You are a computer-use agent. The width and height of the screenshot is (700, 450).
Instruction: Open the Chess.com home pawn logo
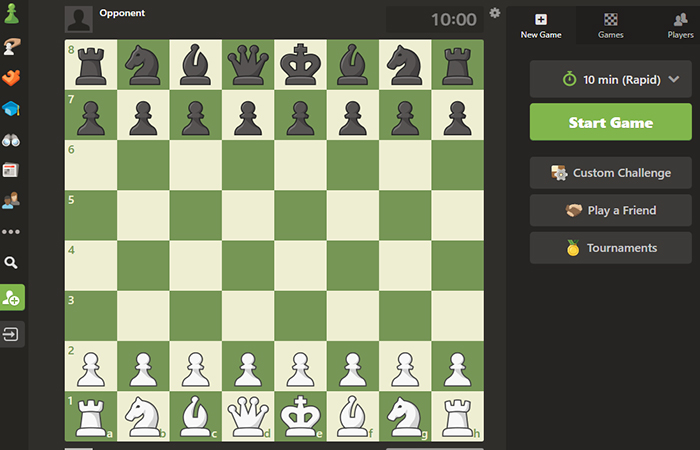click(12, 13)
